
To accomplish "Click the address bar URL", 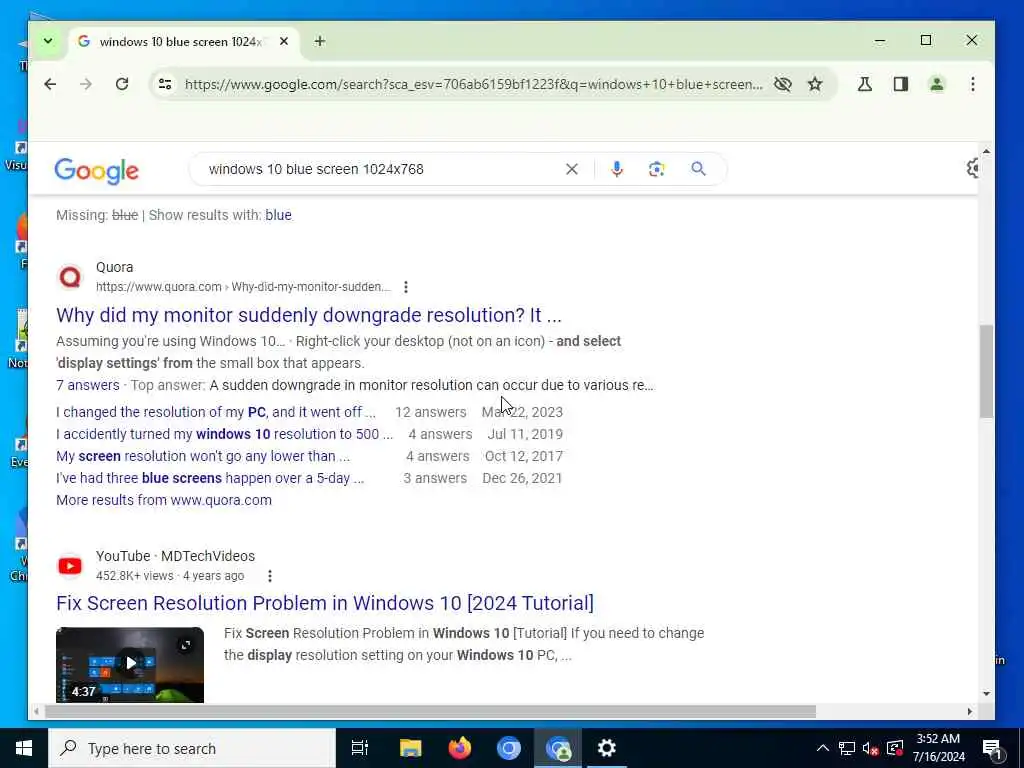I will pos(473,84).
